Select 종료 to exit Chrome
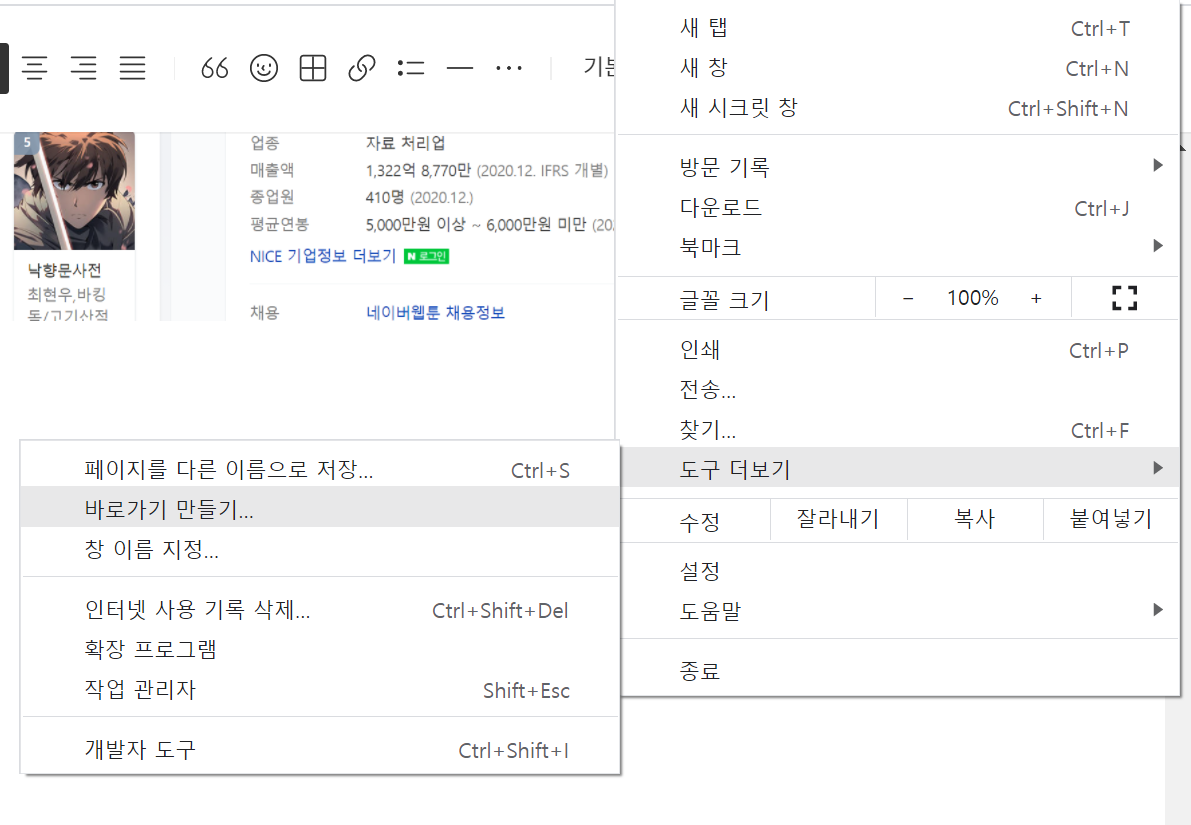The width and height of the screenshot is (1191, 825). point(899,671)
